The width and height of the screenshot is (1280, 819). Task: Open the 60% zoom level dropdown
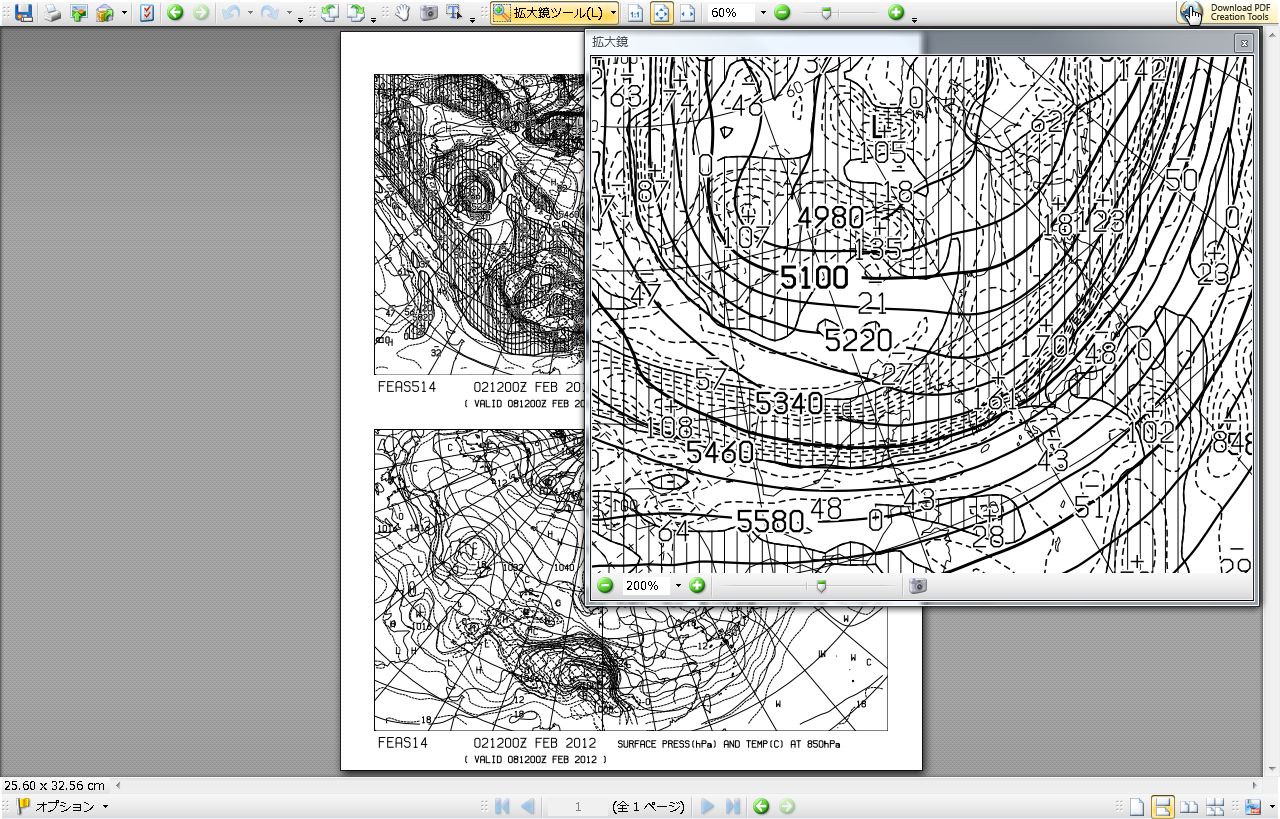click(x=763, y=13)
